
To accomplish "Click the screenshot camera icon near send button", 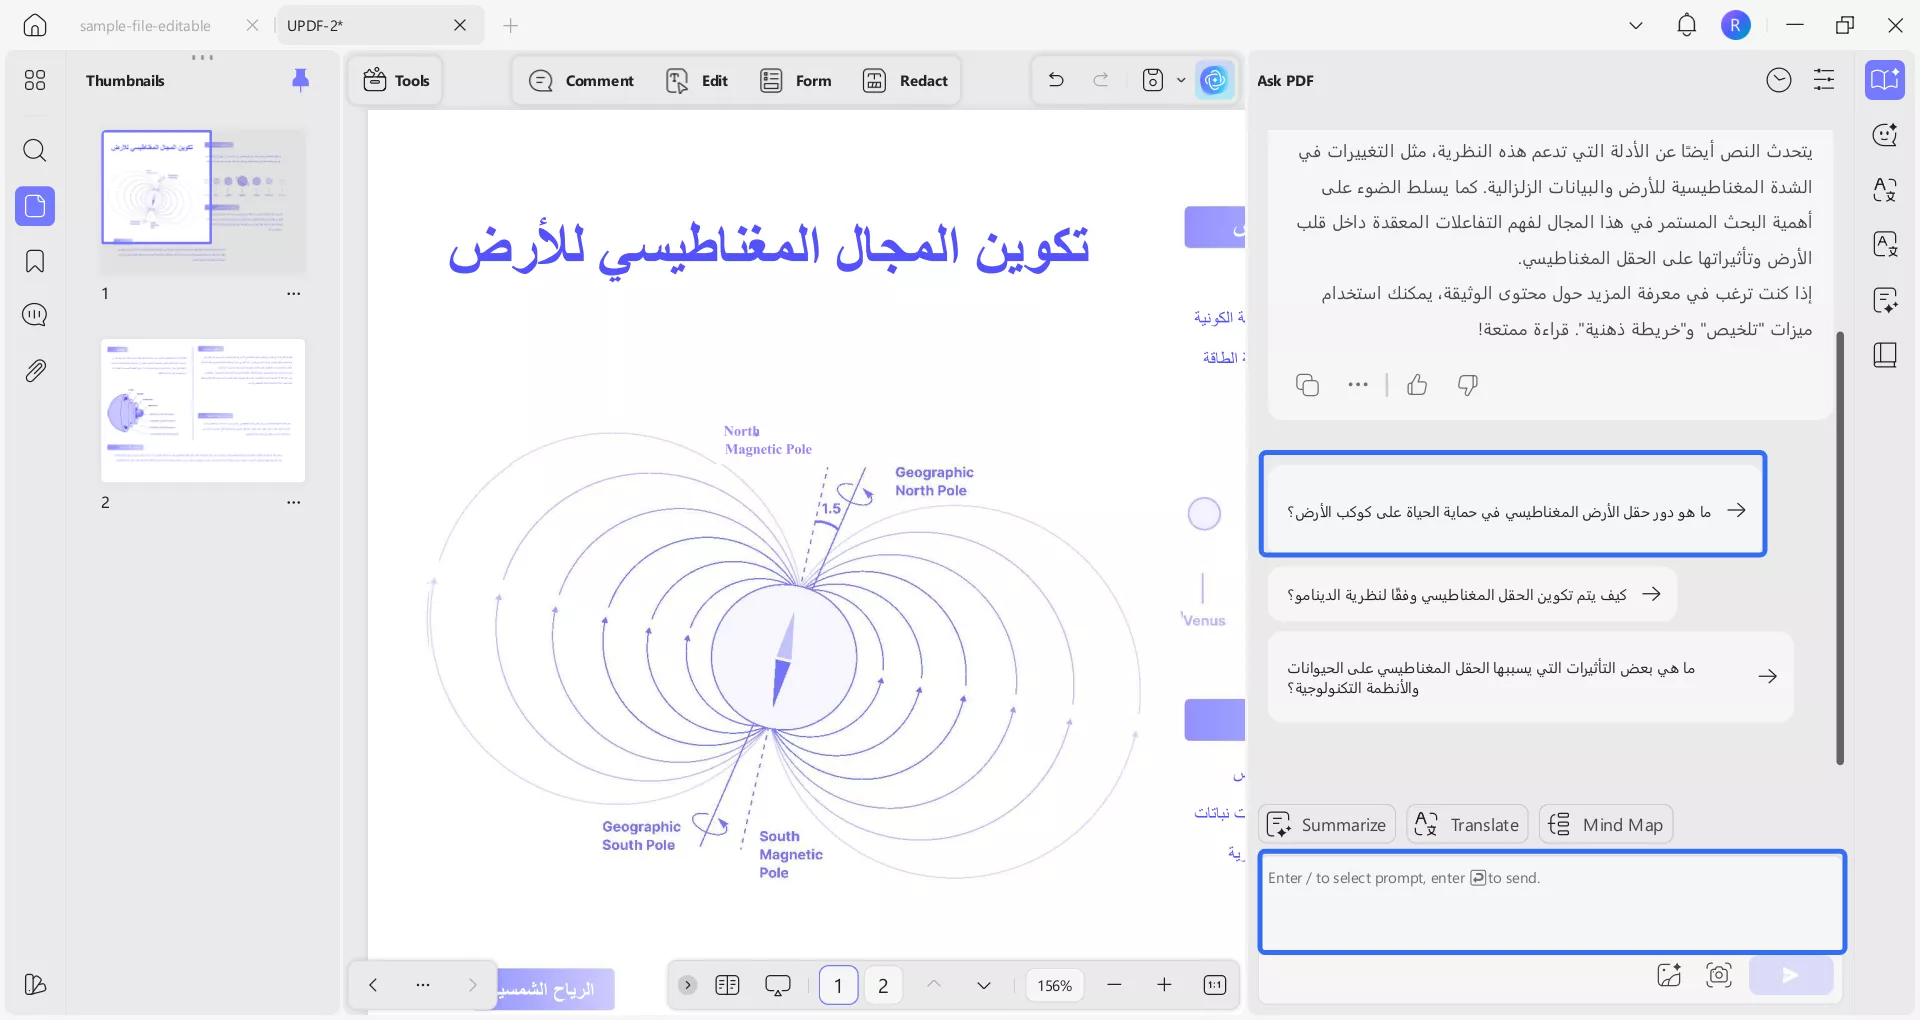I will tap(1719, 976).
